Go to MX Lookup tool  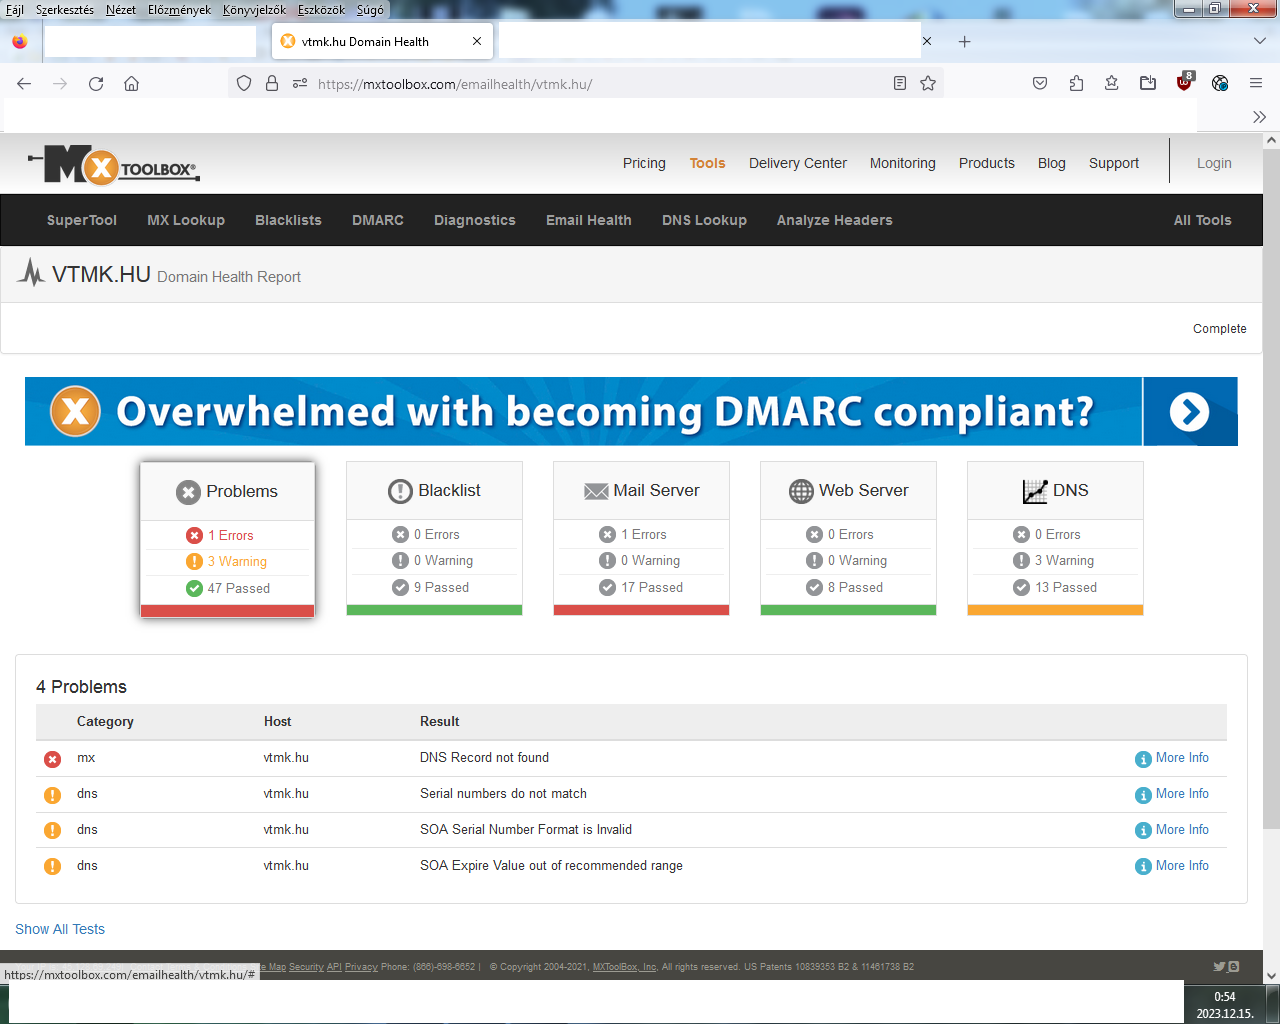tap(186, 220)
